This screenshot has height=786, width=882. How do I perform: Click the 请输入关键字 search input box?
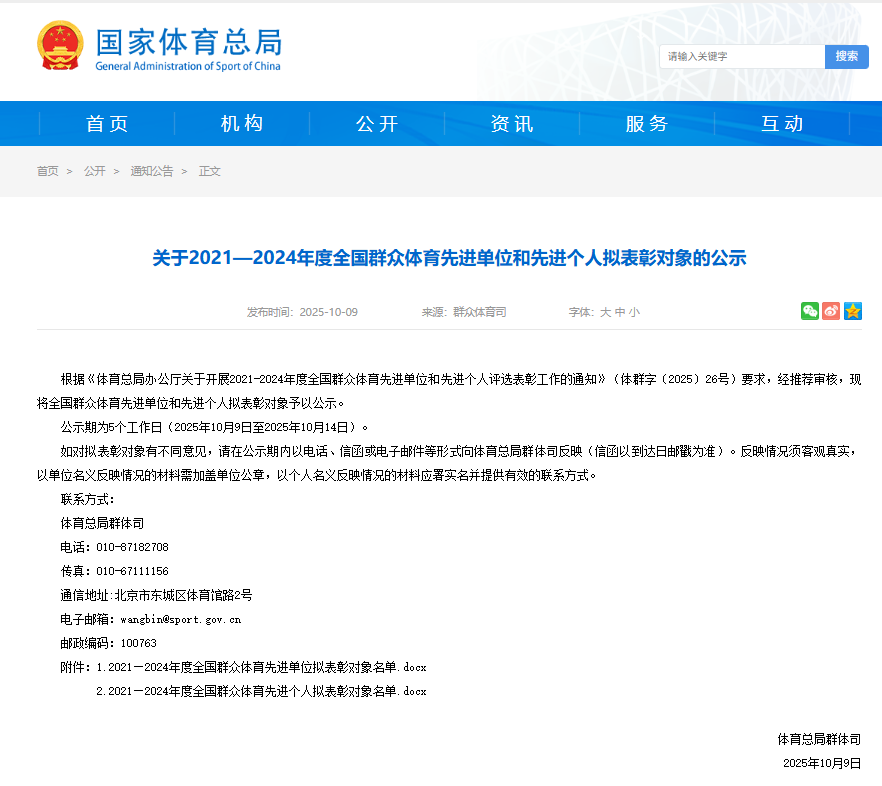pyautogui.click(x=742, y=57)
